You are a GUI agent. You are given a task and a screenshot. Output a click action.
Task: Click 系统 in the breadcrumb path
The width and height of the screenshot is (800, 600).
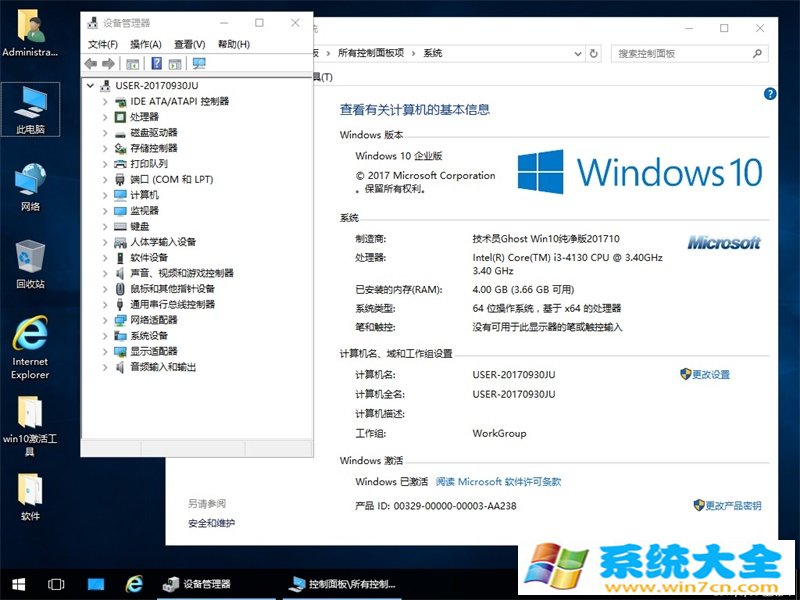pyautogui.click(x=433, y=53)
